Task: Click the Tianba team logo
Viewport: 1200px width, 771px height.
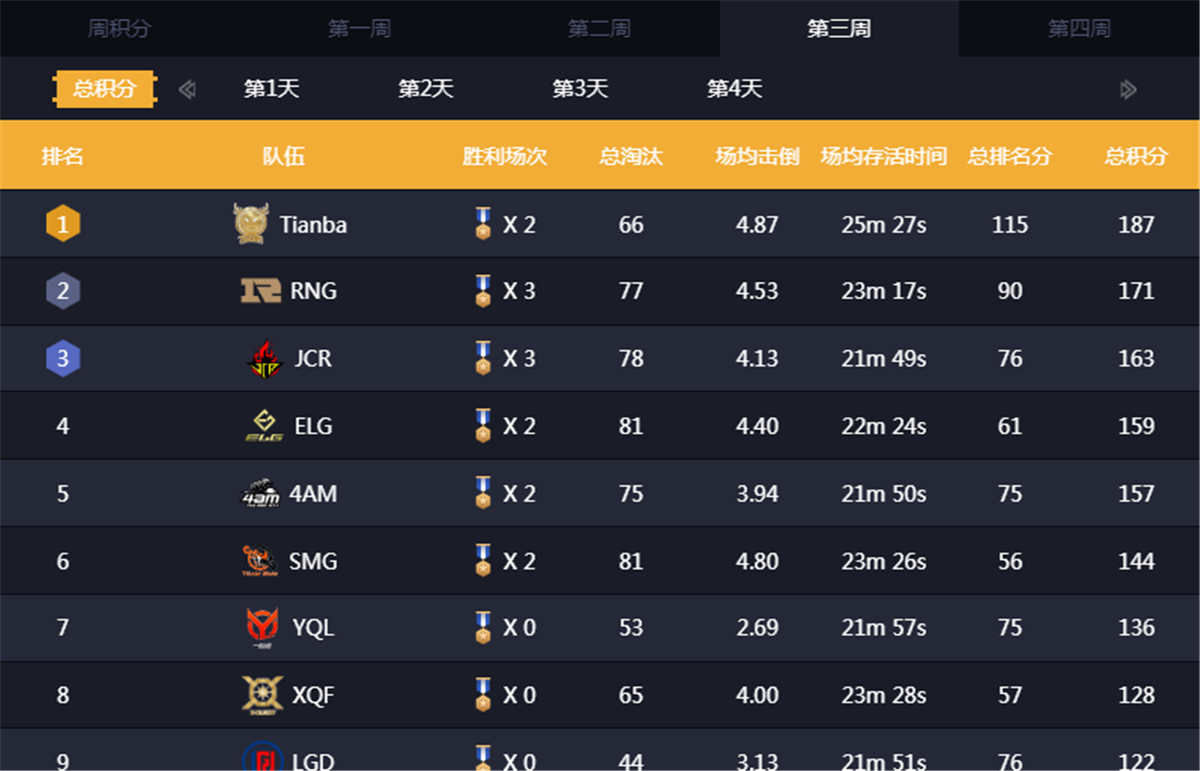Action: (x=251, y=224)
